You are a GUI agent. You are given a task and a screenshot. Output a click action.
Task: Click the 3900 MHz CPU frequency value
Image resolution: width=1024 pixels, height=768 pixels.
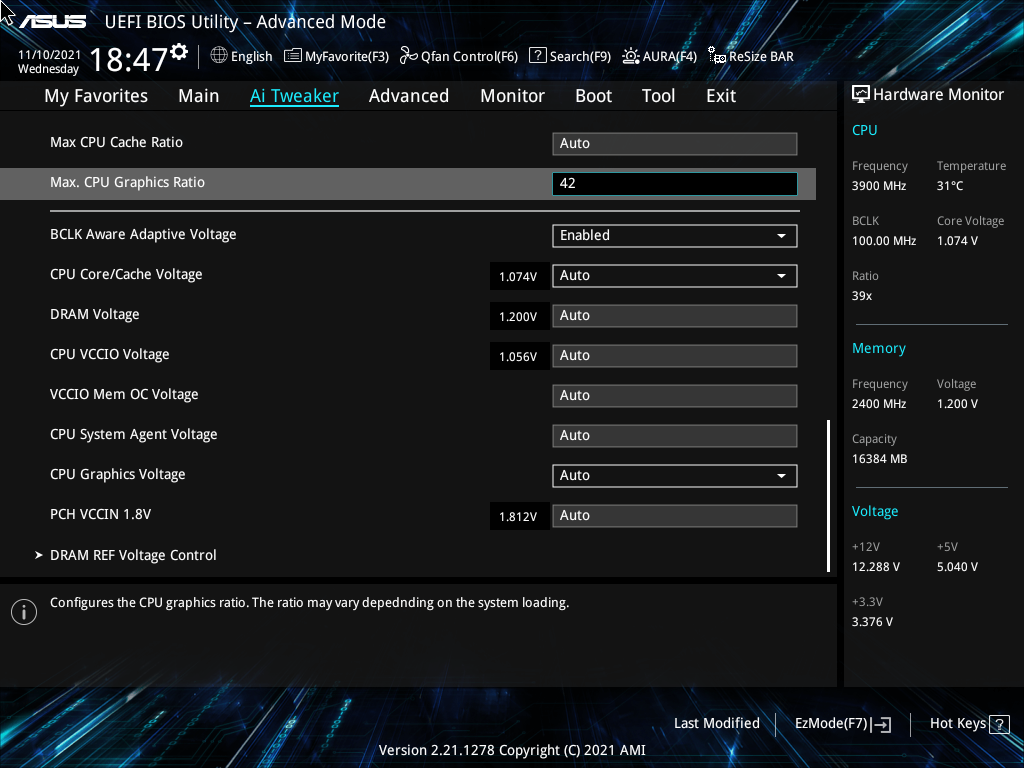(878, 186)
